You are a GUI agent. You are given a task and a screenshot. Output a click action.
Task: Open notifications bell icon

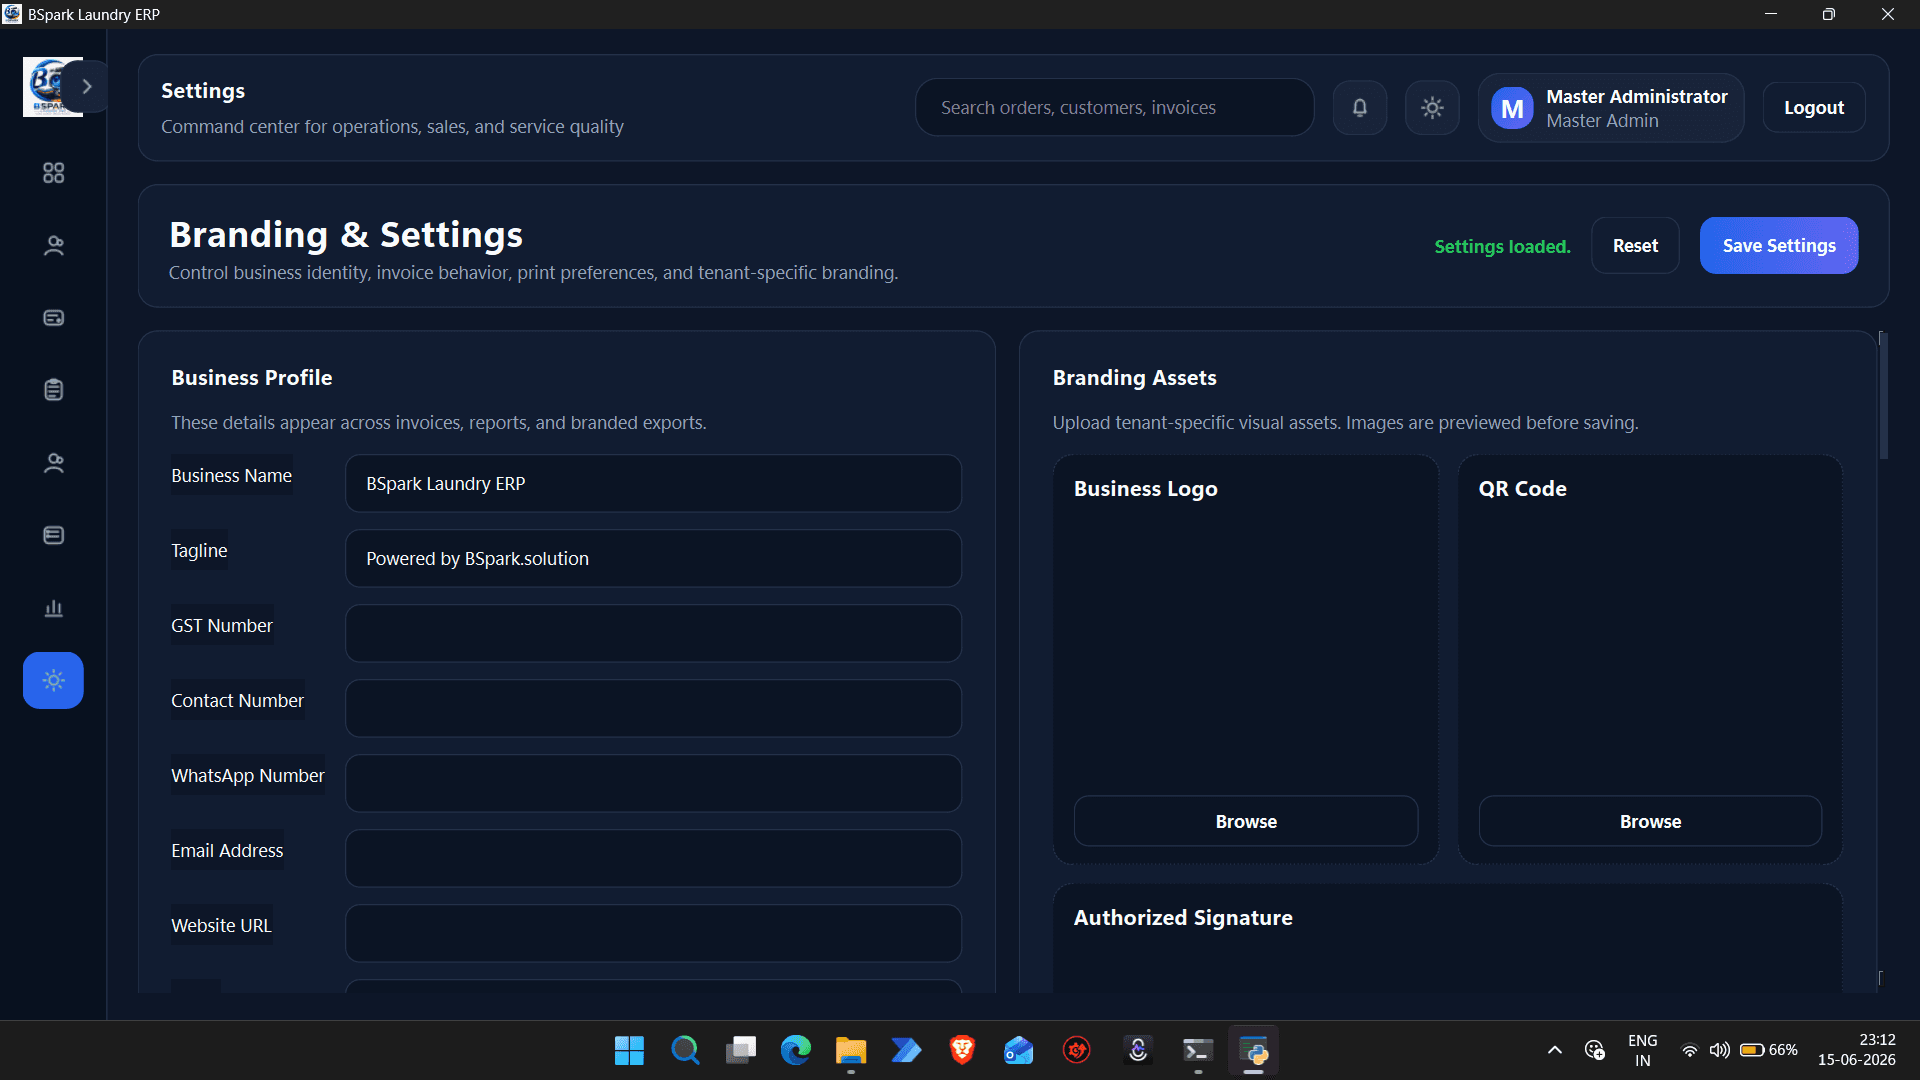[1360, 108]
